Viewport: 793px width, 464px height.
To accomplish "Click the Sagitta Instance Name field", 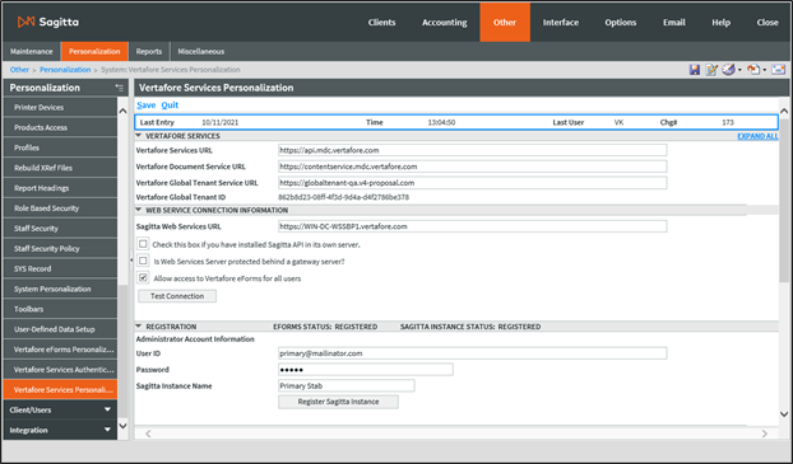I will click(x=346, y=385).
